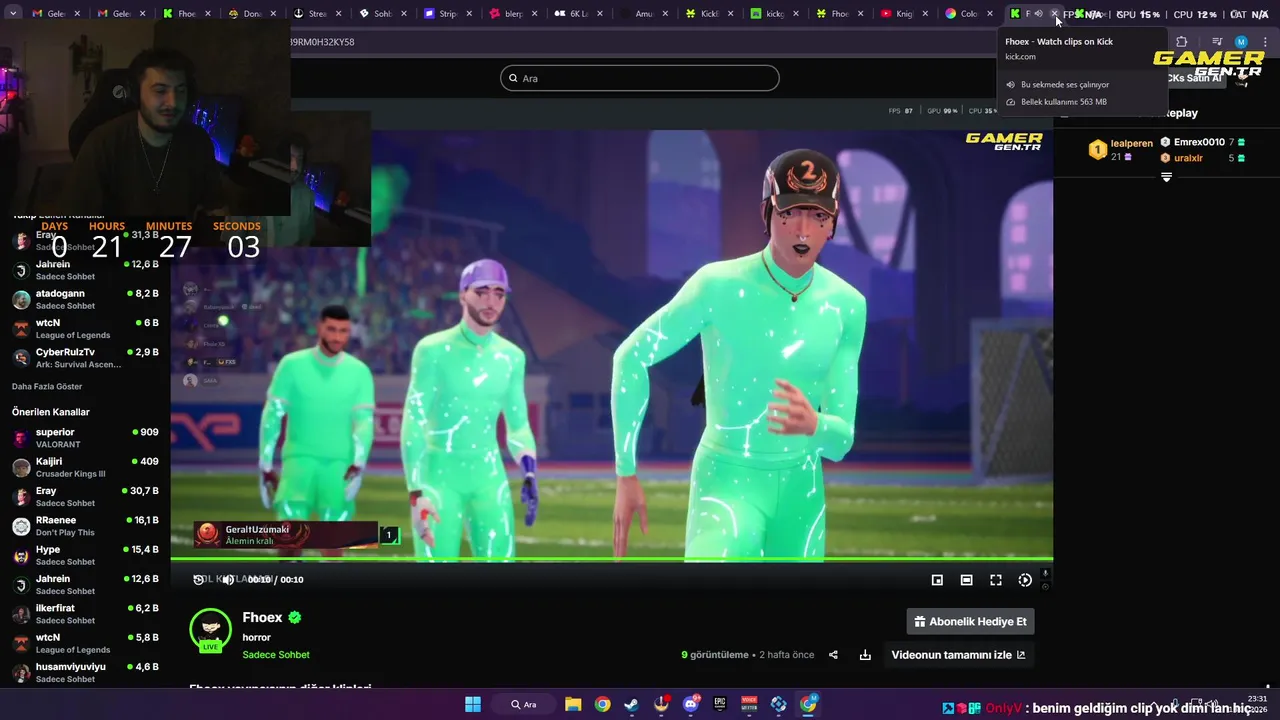Click 'Abonelik Hediye Et' button
Screen dimensions: 1280x720
[970, 621]
